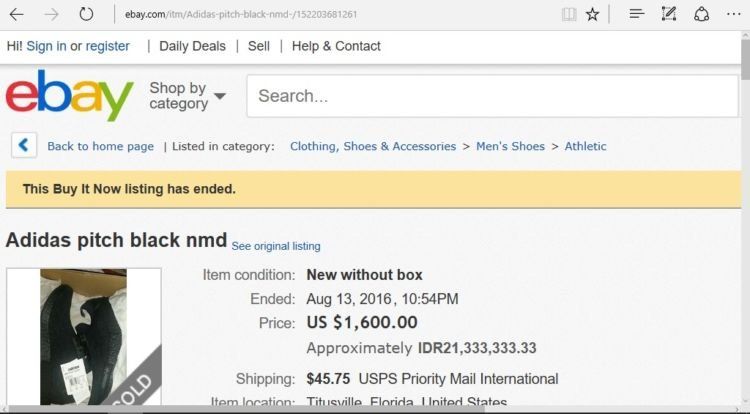Open Daily Deals menu item
The height and width of the screenshot is (414, 750).
192,46
